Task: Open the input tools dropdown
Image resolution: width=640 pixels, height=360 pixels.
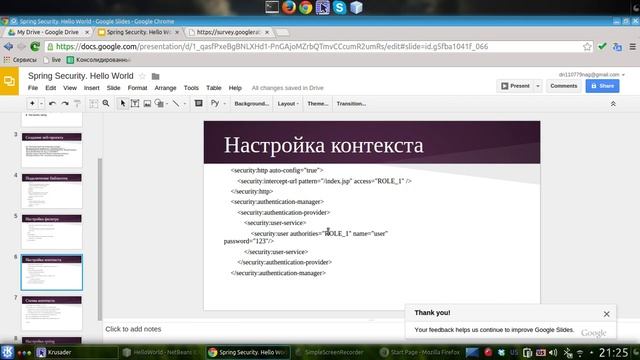Action: pos(218,104)
